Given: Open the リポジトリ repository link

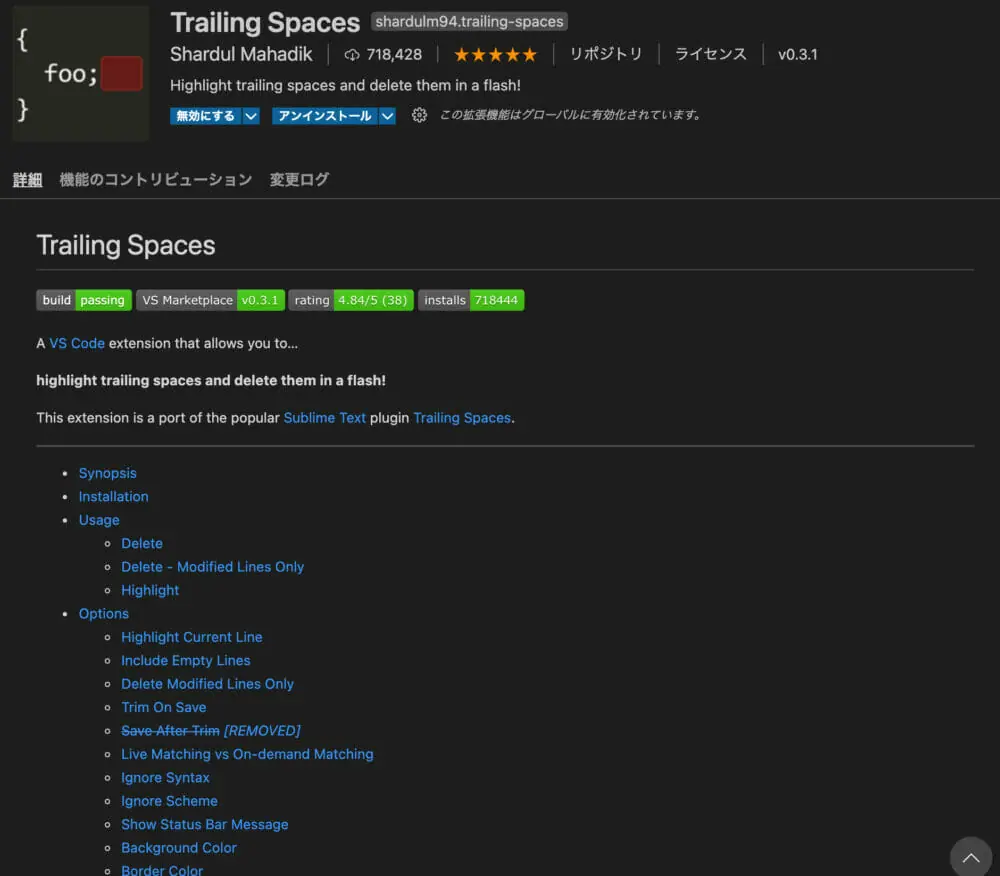Looking at the screenshot, I should click(x=606, y=54).
